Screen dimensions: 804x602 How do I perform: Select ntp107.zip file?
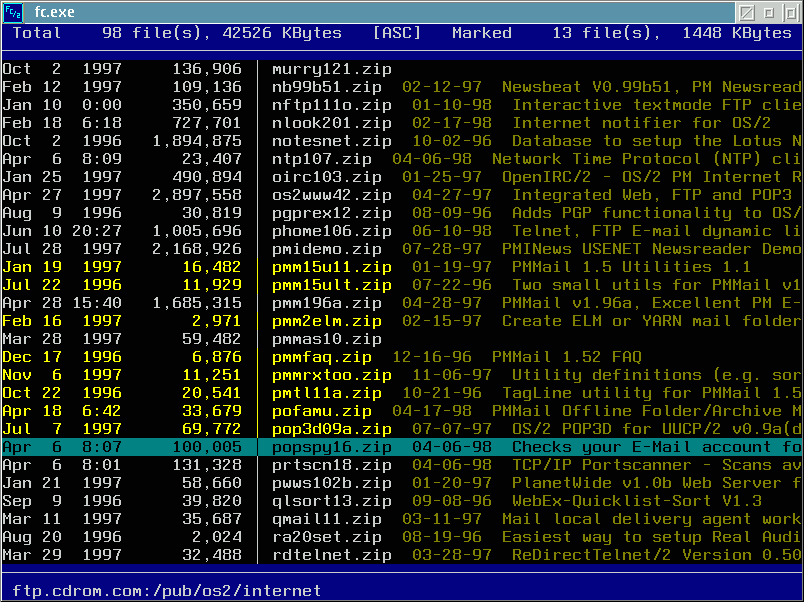tap(321, 159)
